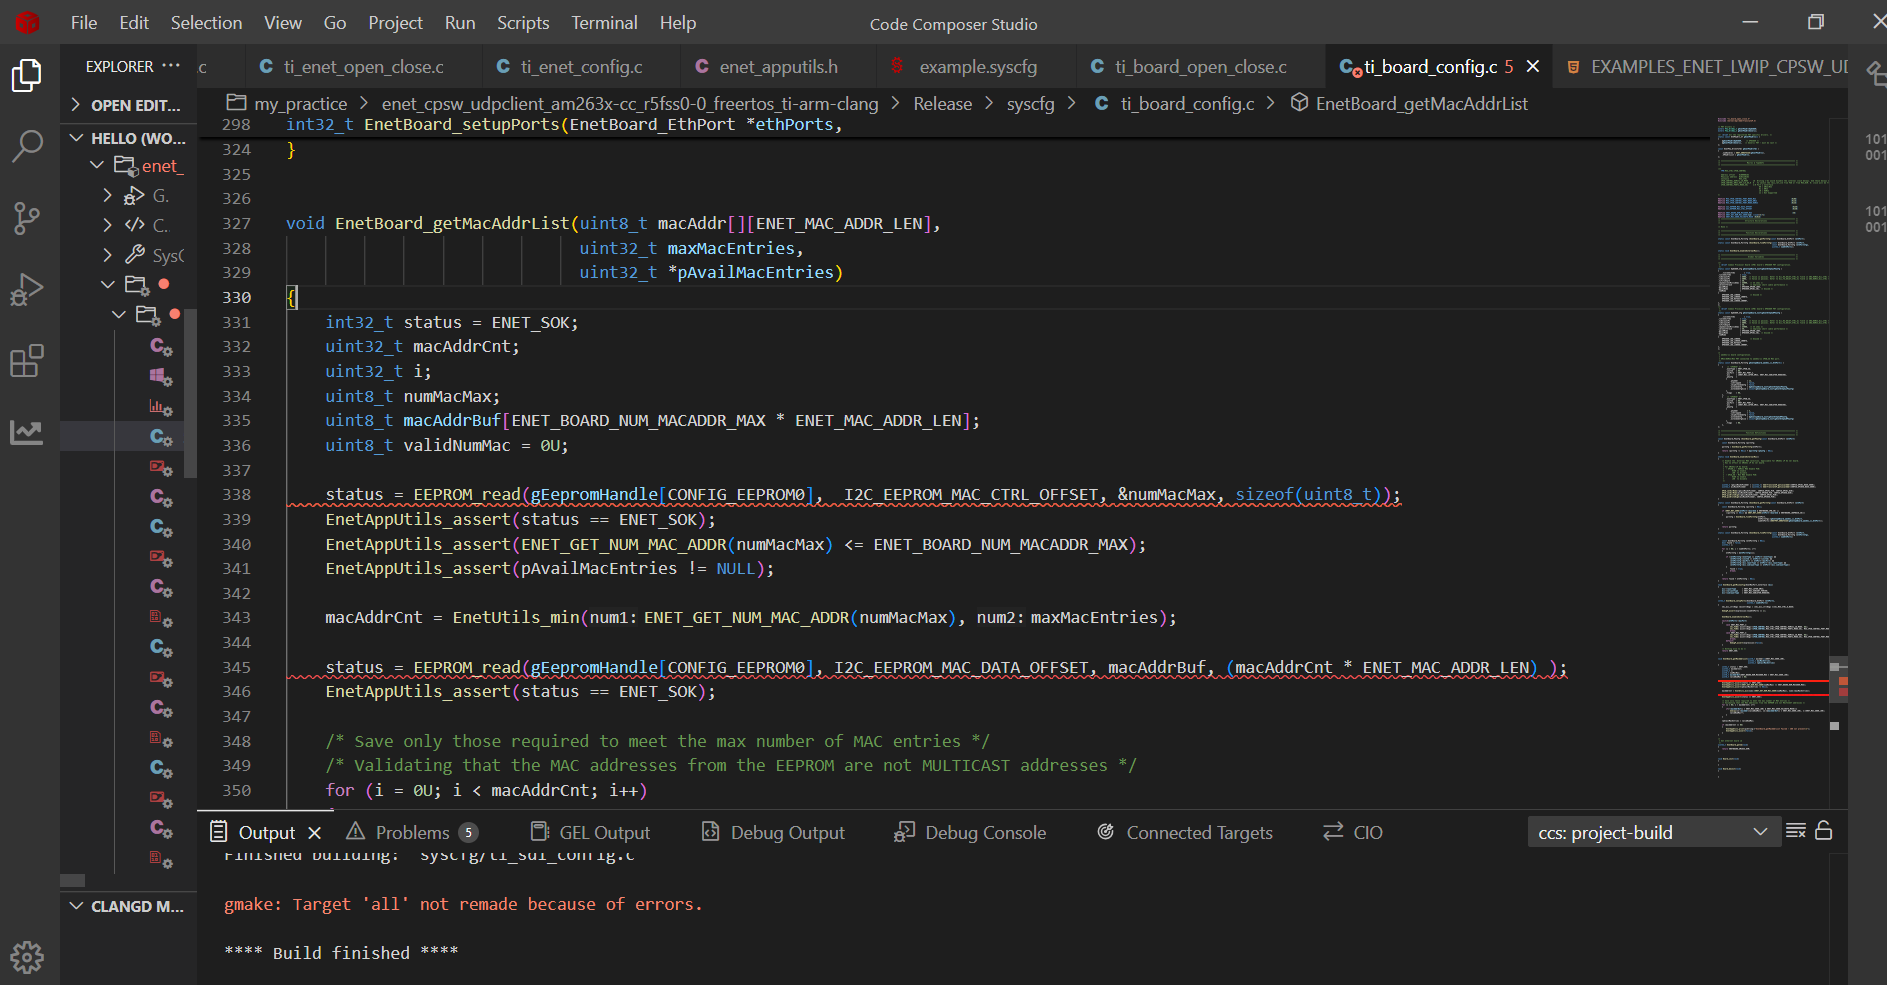Click the chart icon in activity bar

[x=27, y=432]
